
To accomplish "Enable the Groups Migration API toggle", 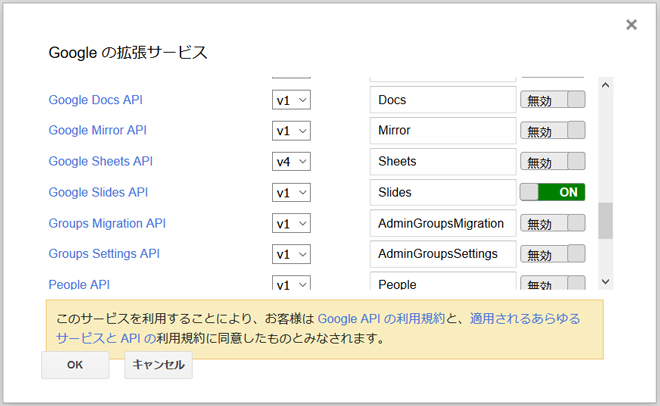I will (553, 223).
